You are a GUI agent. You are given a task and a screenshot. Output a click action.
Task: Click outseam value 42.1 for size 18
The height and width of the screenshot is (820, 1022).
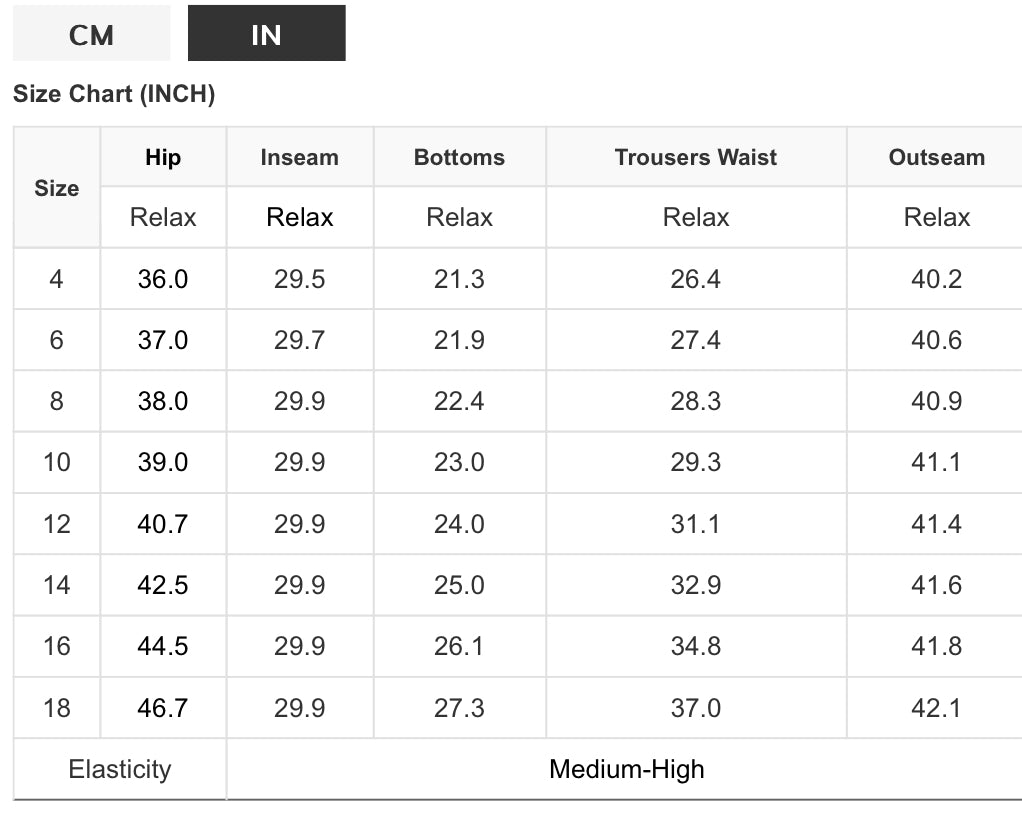point(936,708)
